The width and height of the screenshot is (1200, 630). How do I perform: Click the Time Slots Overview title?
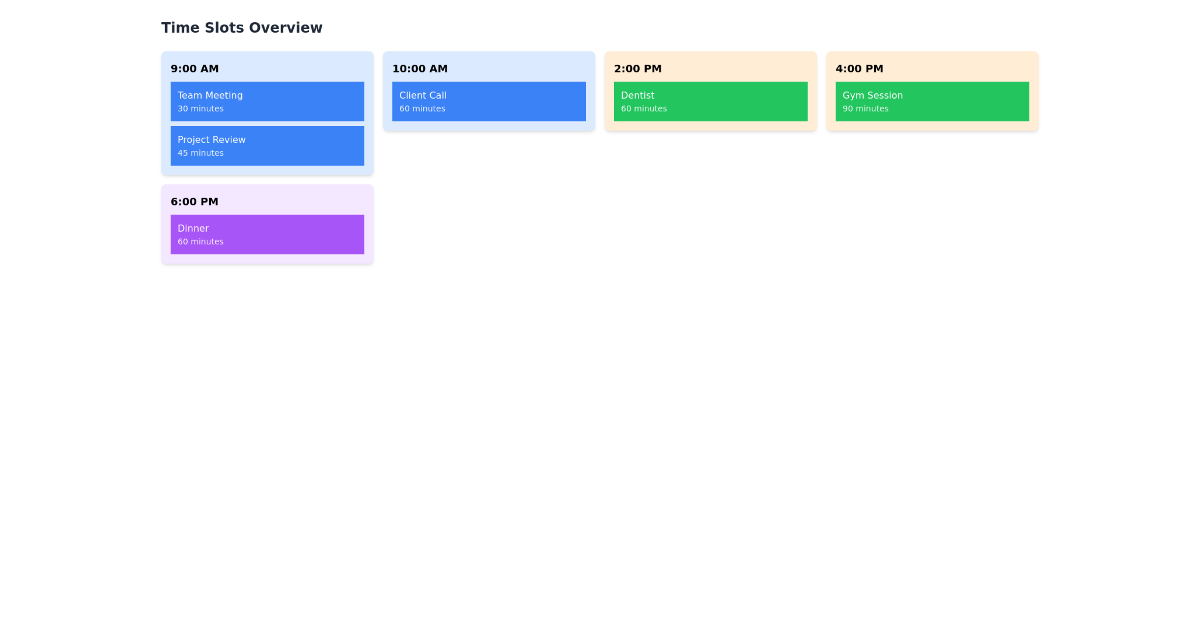[x=241, y=27]
